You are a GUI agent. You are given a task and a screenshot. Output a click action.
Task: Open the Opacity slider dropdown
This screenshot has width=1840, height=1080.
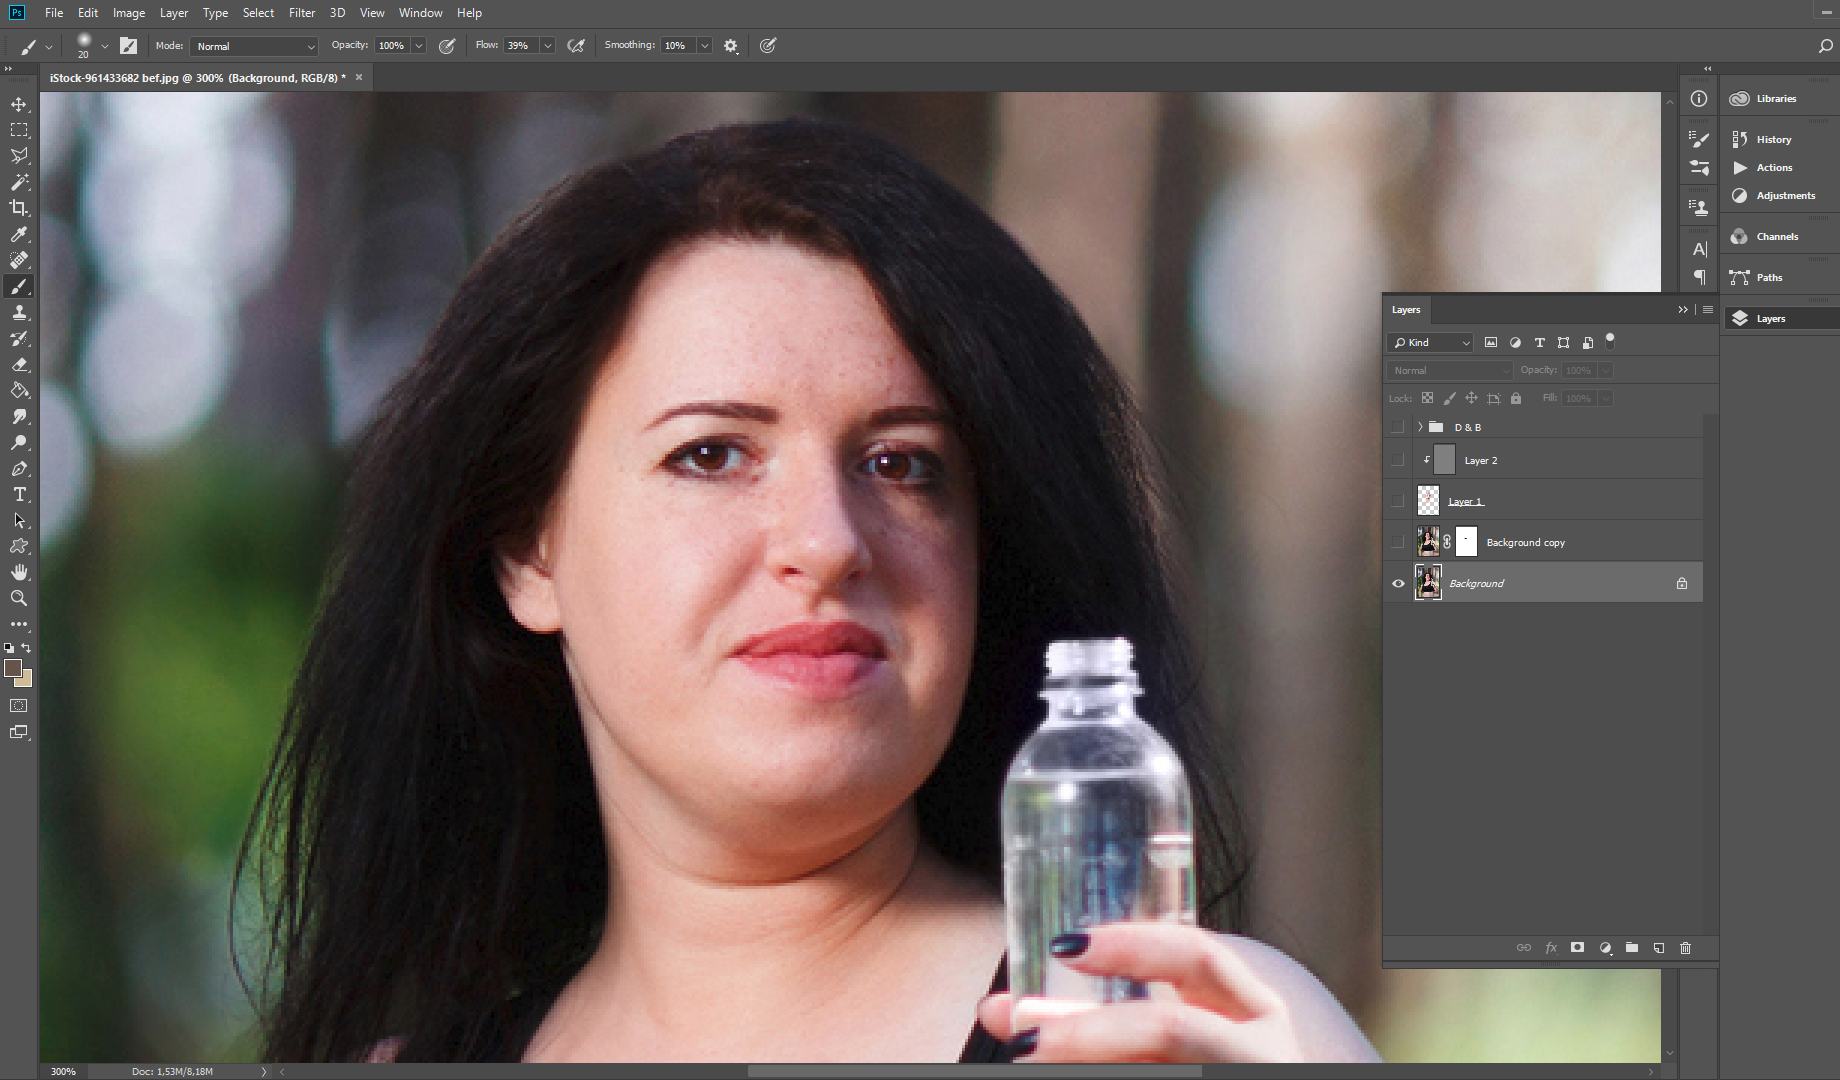419,46
